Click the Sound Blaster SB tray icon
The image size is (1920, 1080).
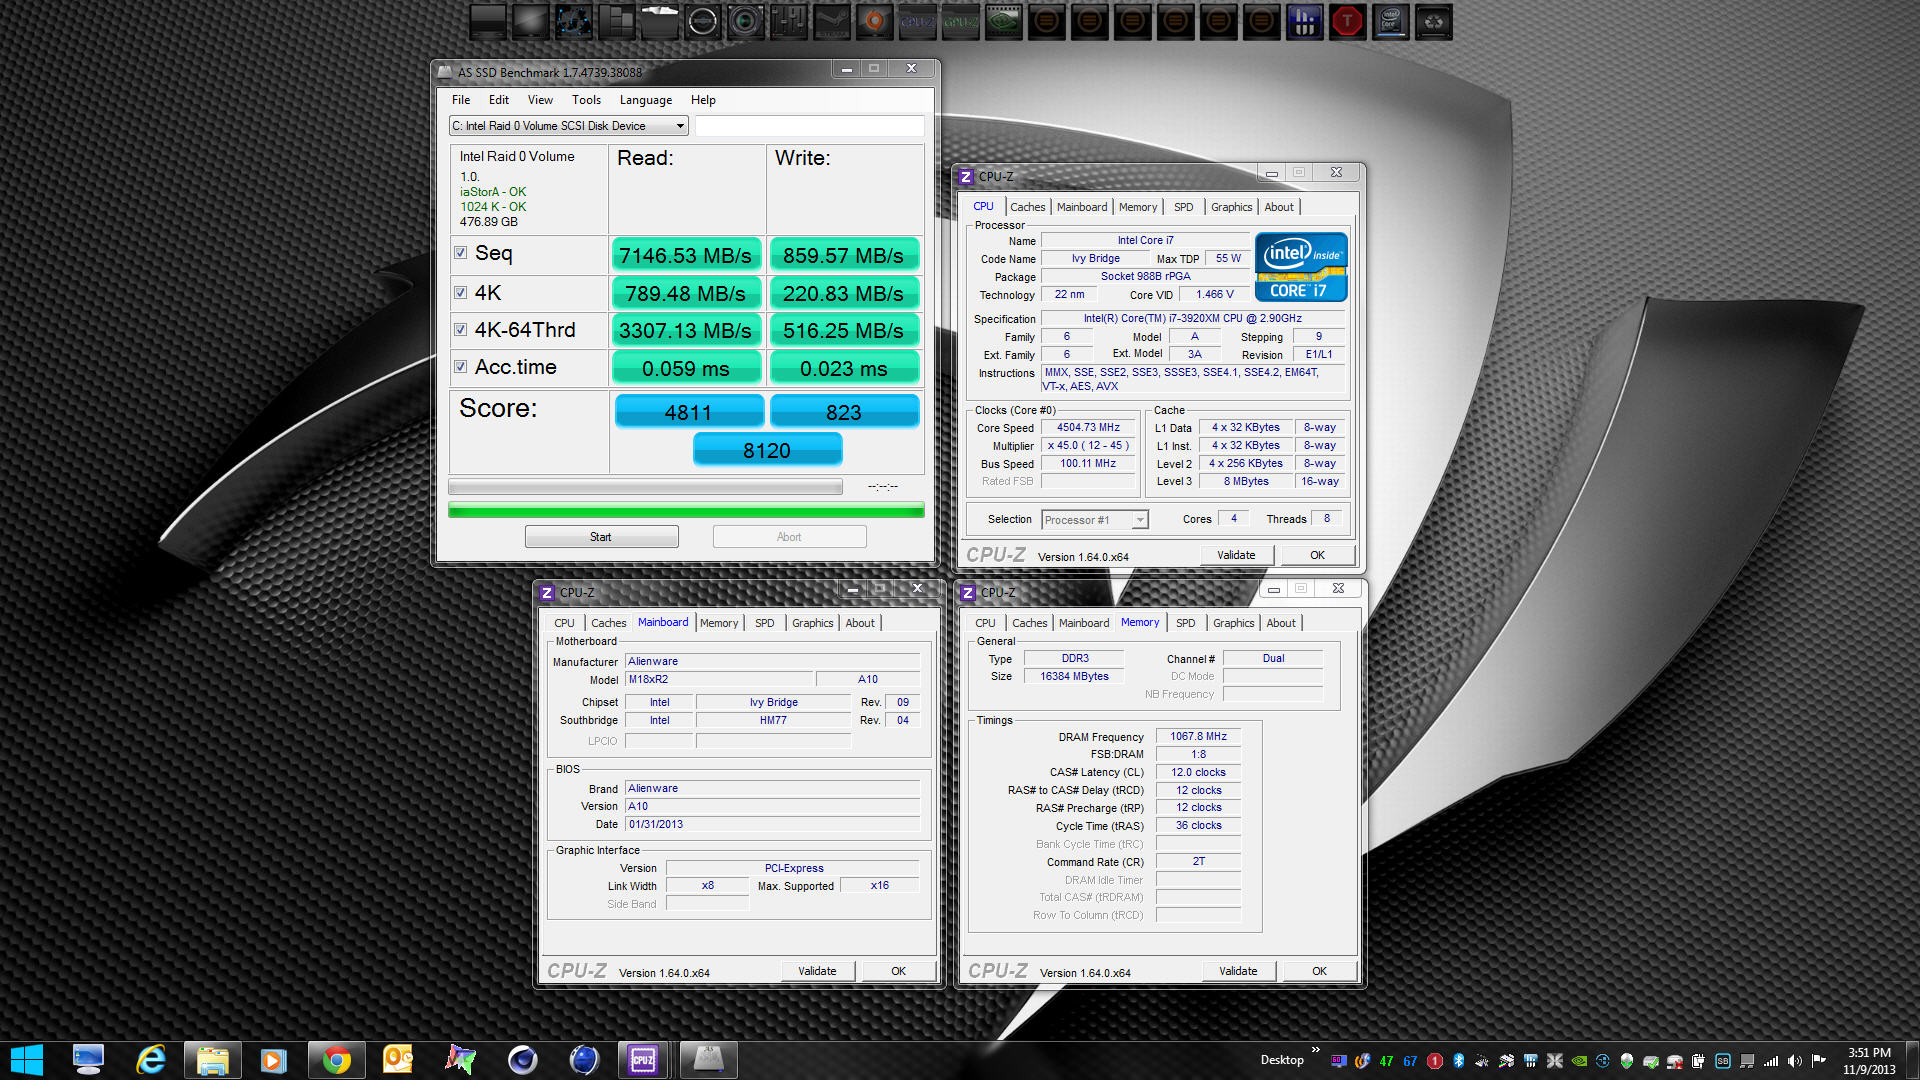point(1723,1061)
